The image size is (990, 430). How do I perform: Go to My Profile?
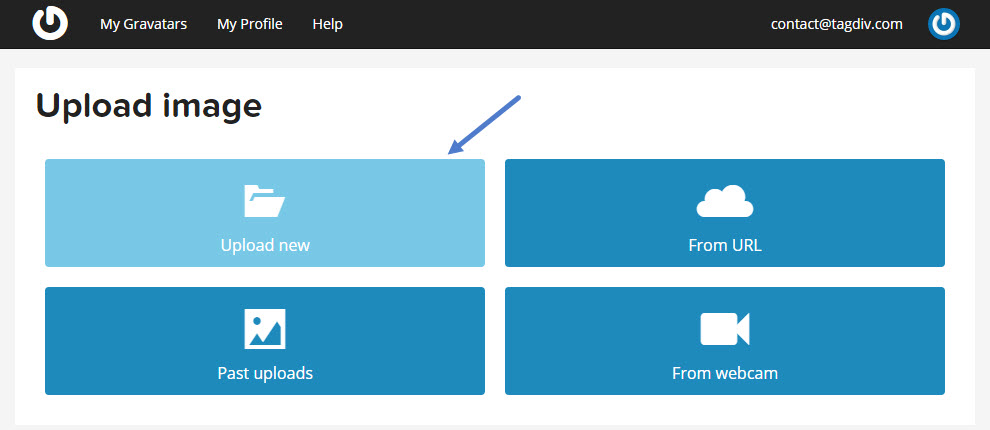click(x=249, y=24)
